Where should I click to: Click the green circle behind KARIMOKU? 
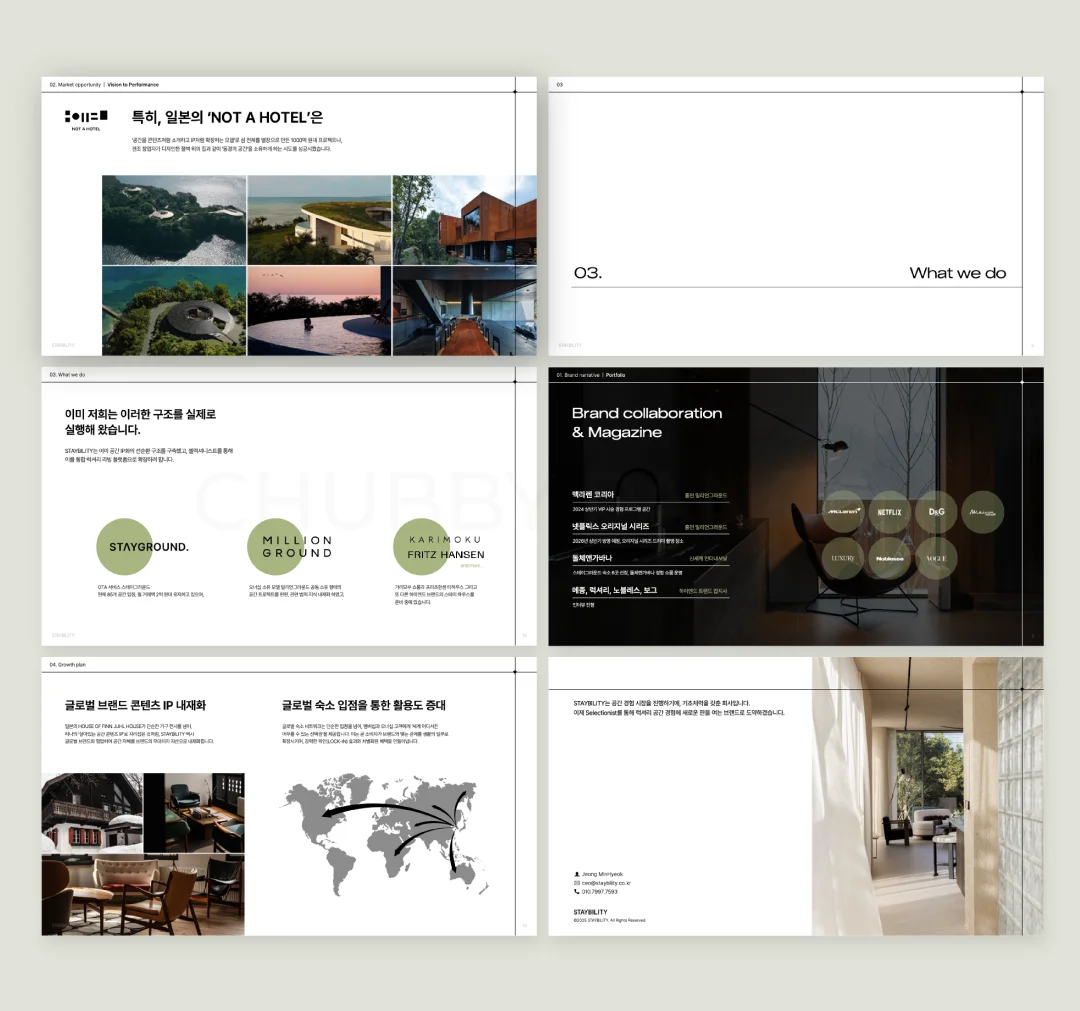coord(420,546)
